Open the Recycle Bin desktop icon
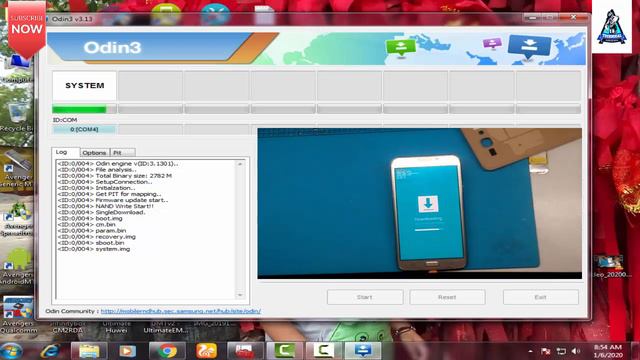The image size is (640, 360). click(17, 117)
